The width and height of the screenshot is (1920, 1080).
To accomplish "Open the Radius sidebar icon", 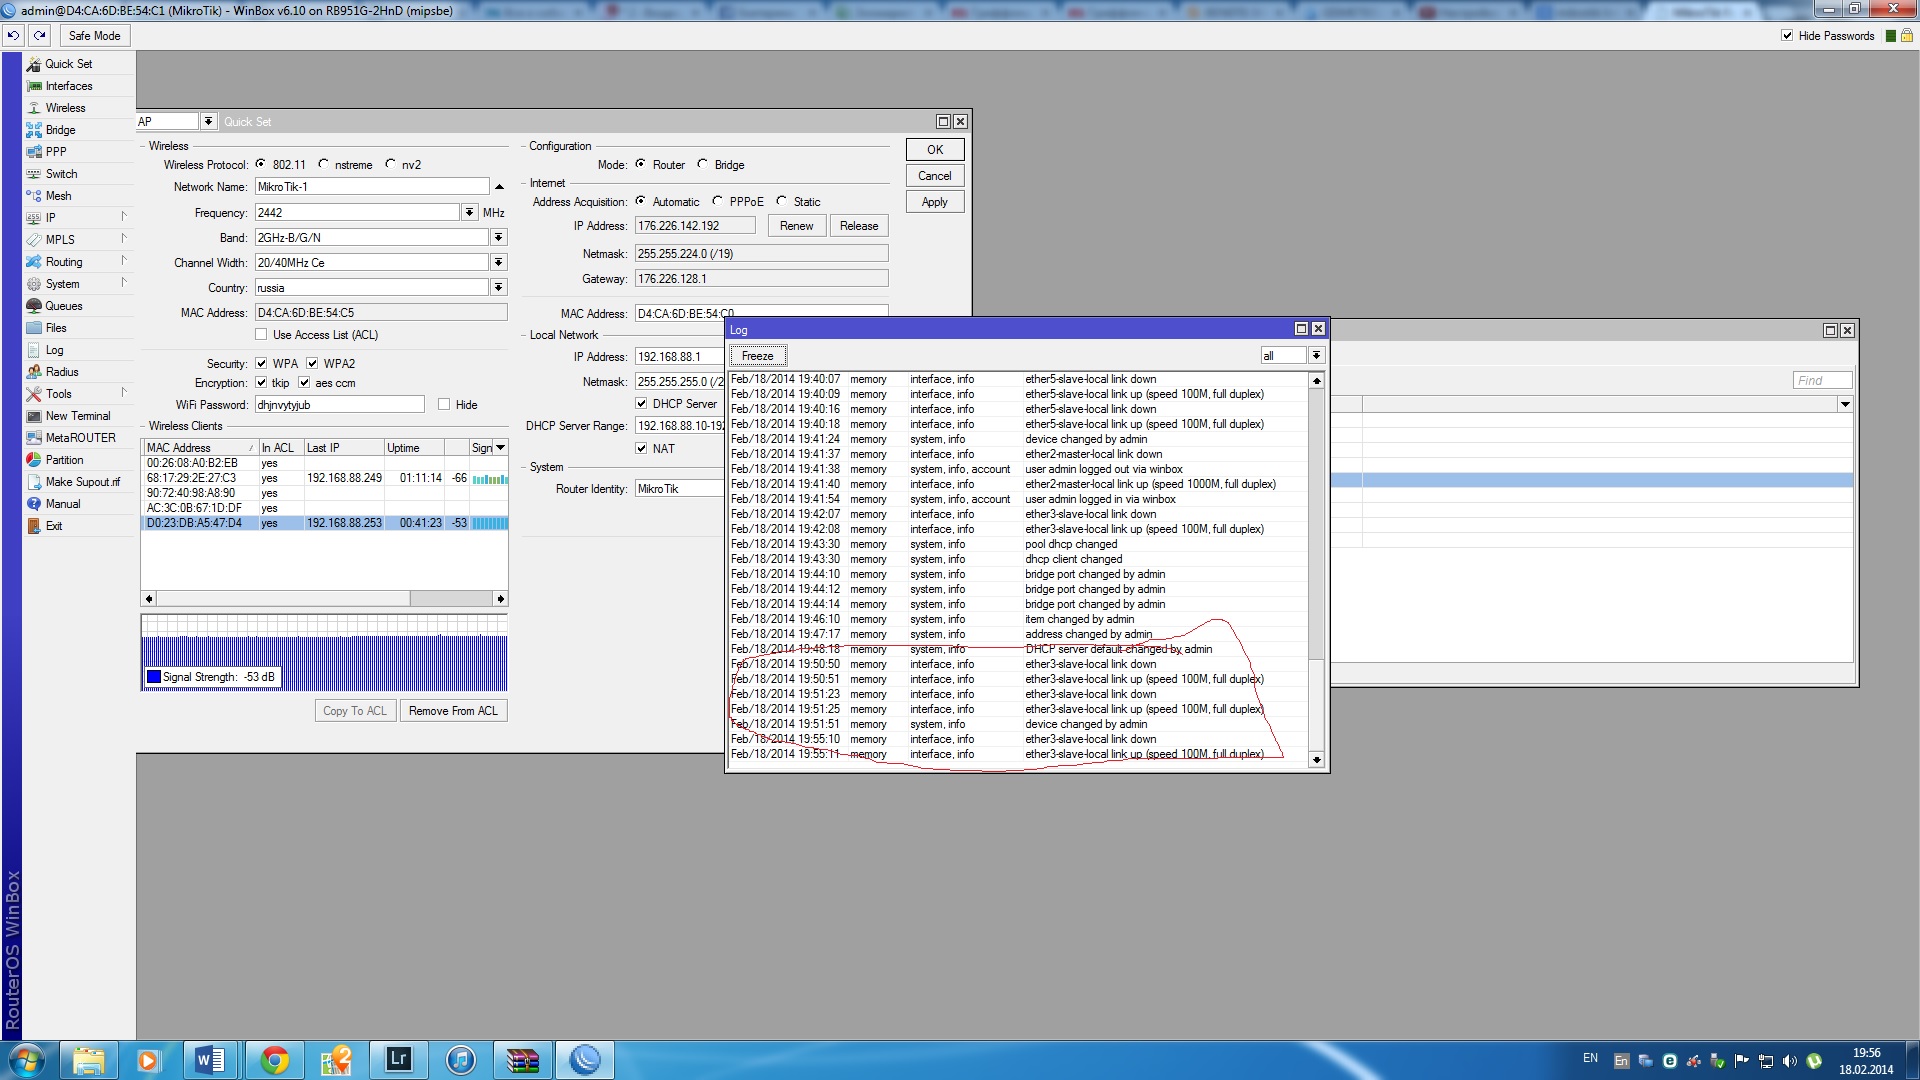I will tap(34, 372).
